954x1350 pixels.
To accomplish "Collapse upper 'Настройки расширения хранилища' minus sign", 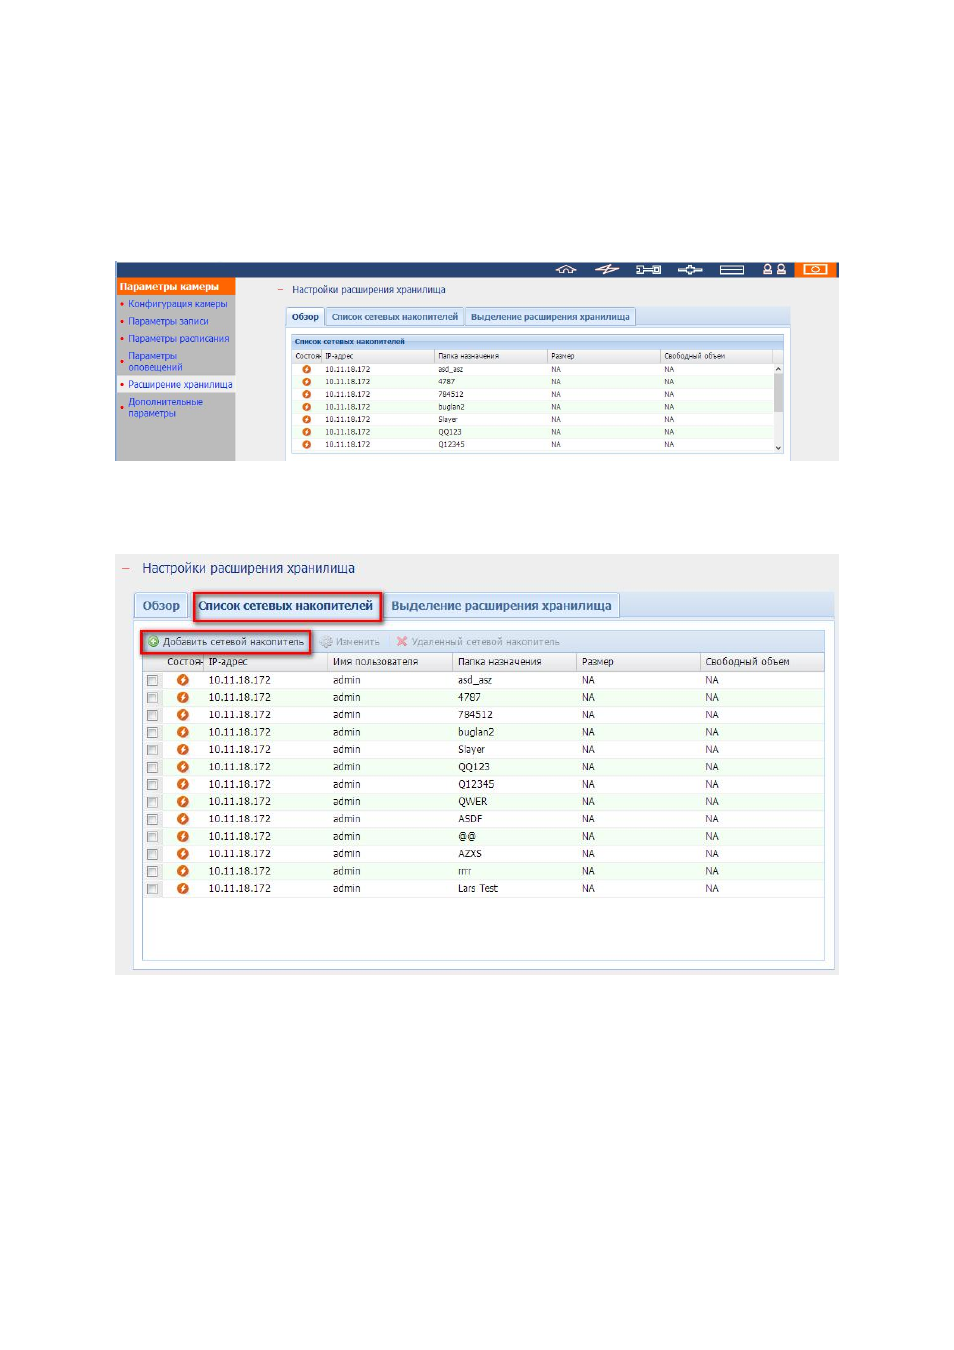I will click(281, 290).
